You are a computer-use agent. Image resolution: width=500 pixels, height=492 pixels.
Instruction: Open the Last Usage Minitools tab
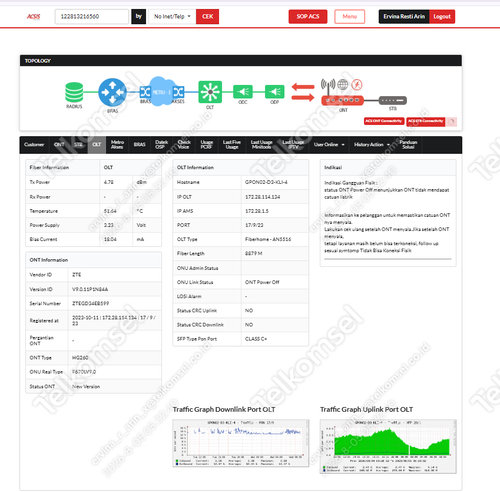261,145
